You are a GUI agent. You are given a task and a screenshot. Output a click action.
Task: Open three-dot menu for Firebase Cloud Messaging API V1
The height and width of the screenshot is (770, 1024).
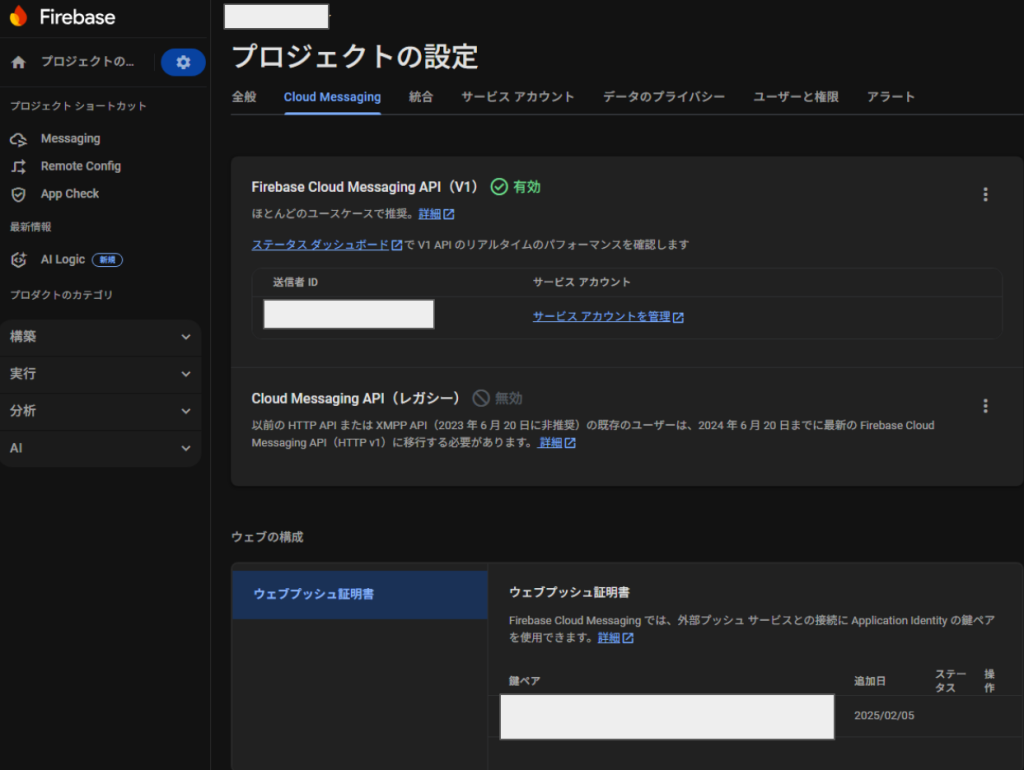pyautogui.click(x=985, y=195)
